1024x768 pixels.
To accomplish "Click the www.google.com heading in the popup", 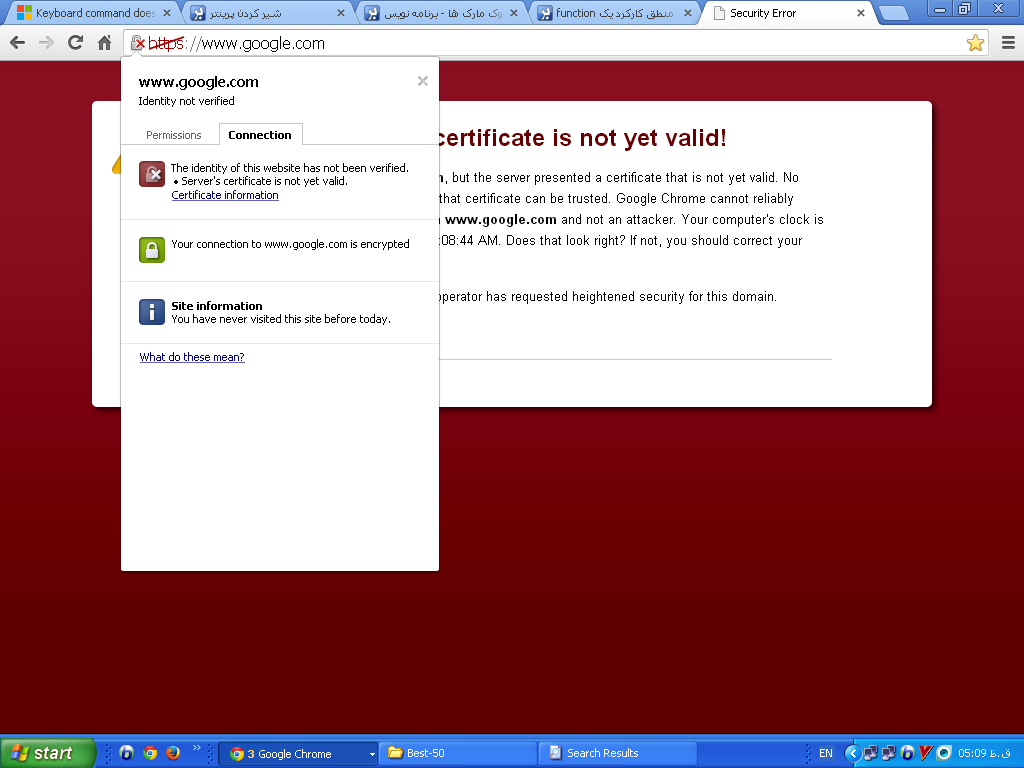I will [199, 82].
